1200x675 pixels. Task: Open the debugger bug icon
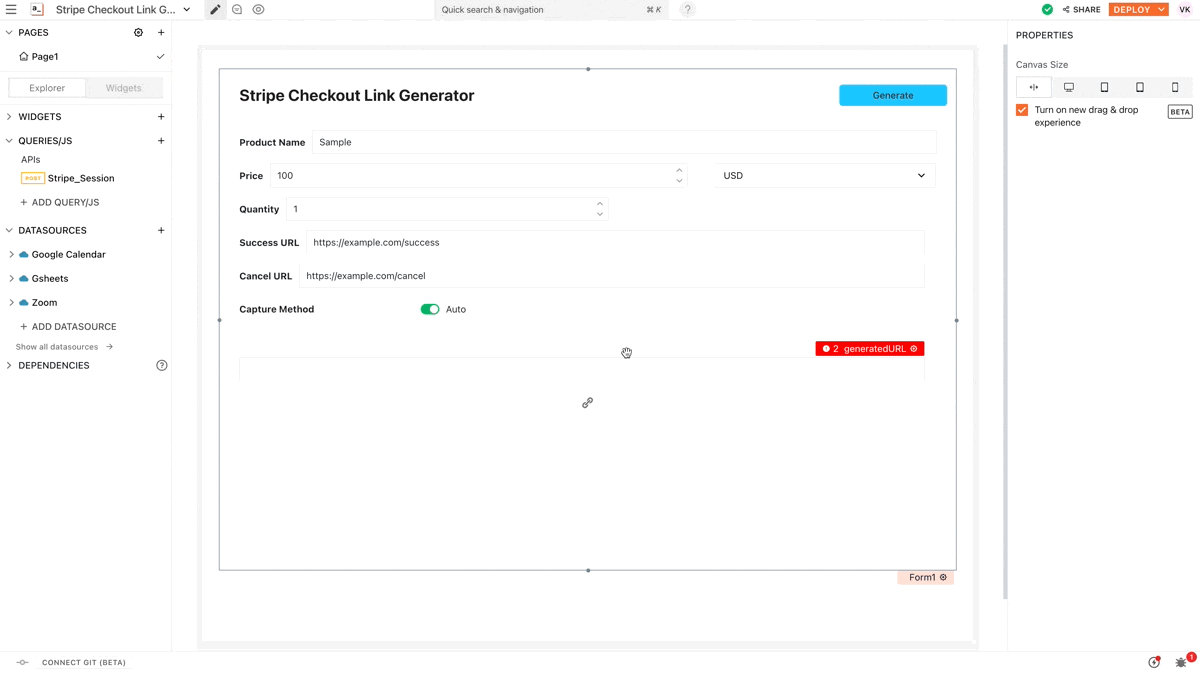[x=1181, y=662]
